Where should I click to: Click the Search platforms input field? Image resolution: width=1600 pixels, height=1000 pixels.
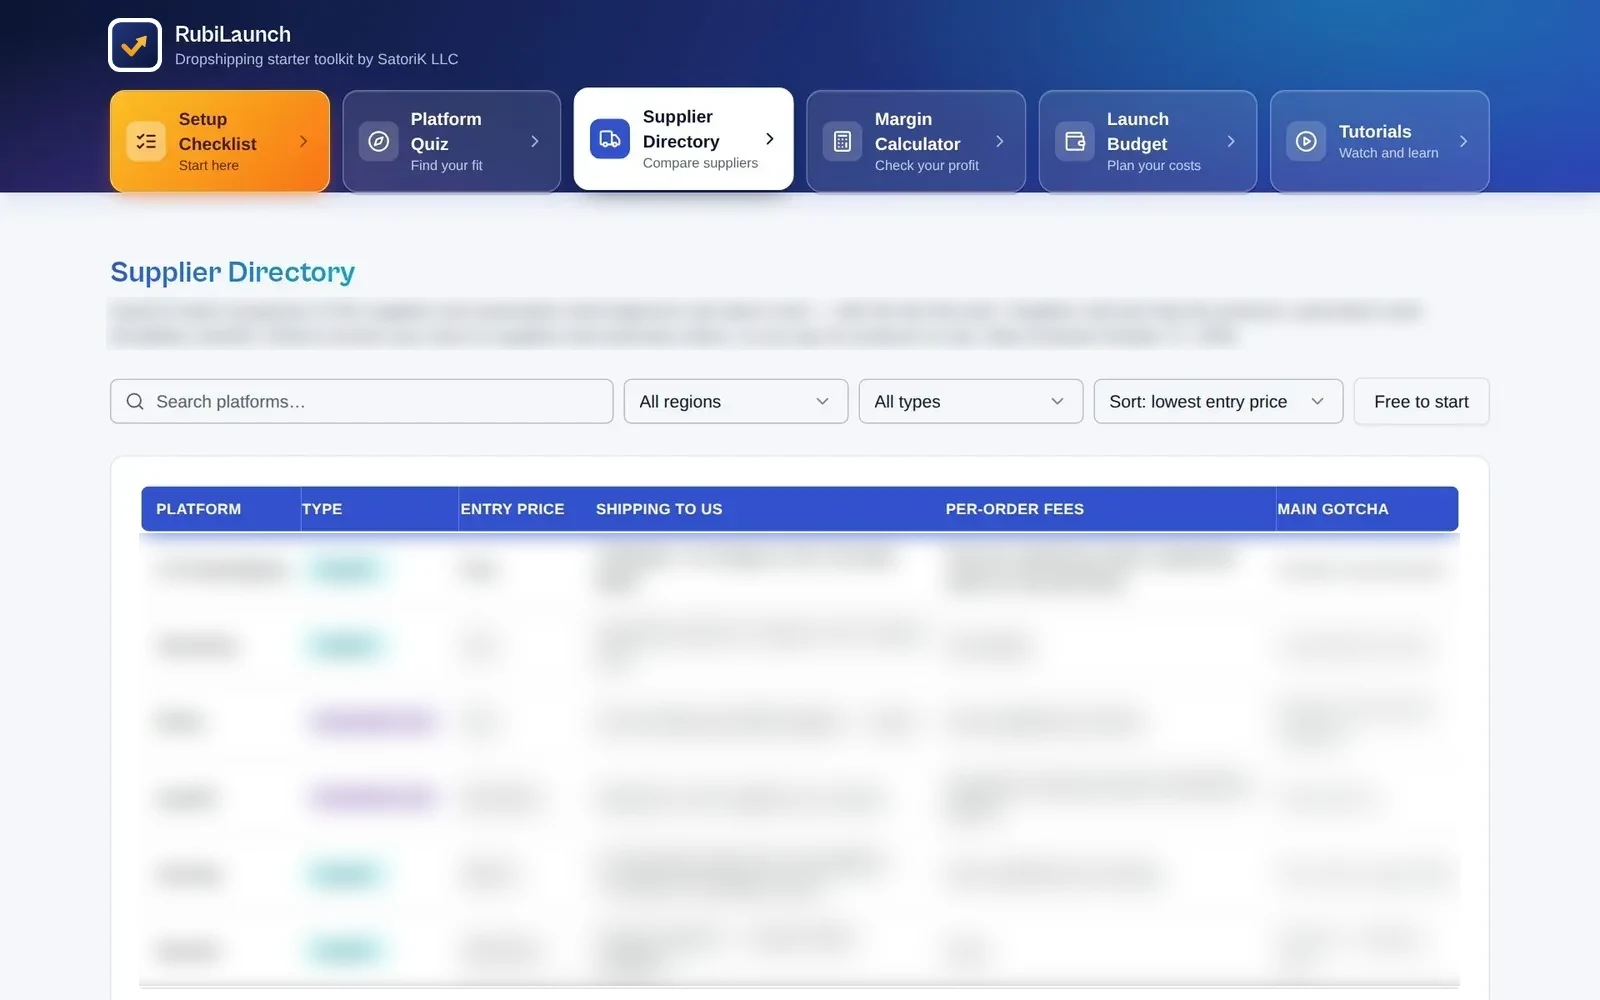(x=362, y=401)
